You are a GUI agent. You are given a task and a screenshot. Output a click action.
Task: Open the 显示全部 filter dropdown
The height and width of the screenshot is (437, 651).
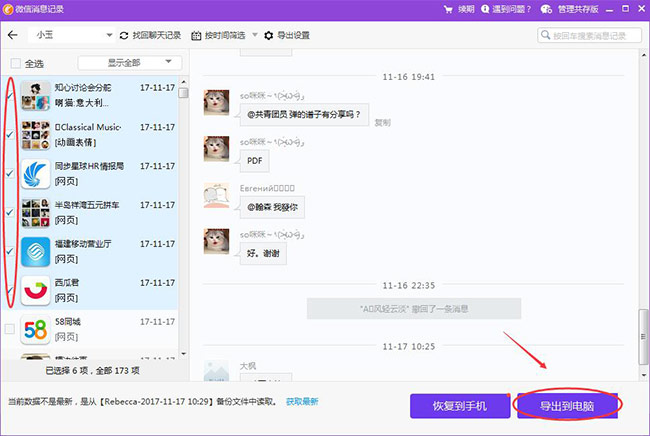tap(130, 63)
